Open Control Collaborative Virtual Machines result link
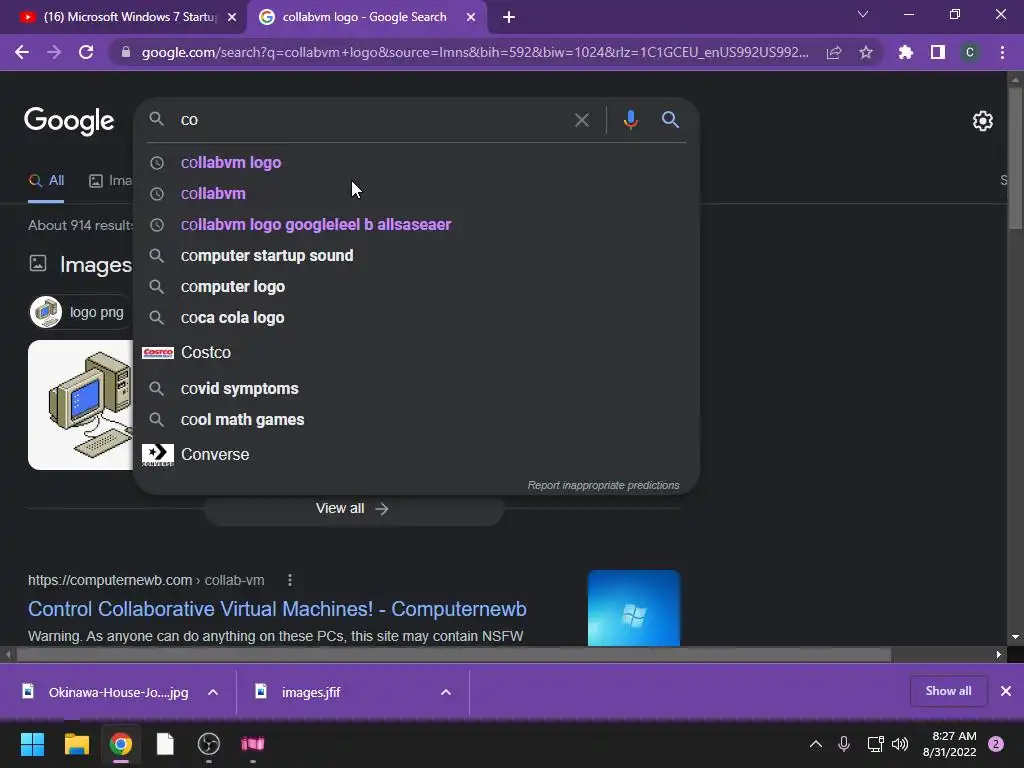This screenshot has height=768, width=1024. (278, 609)
